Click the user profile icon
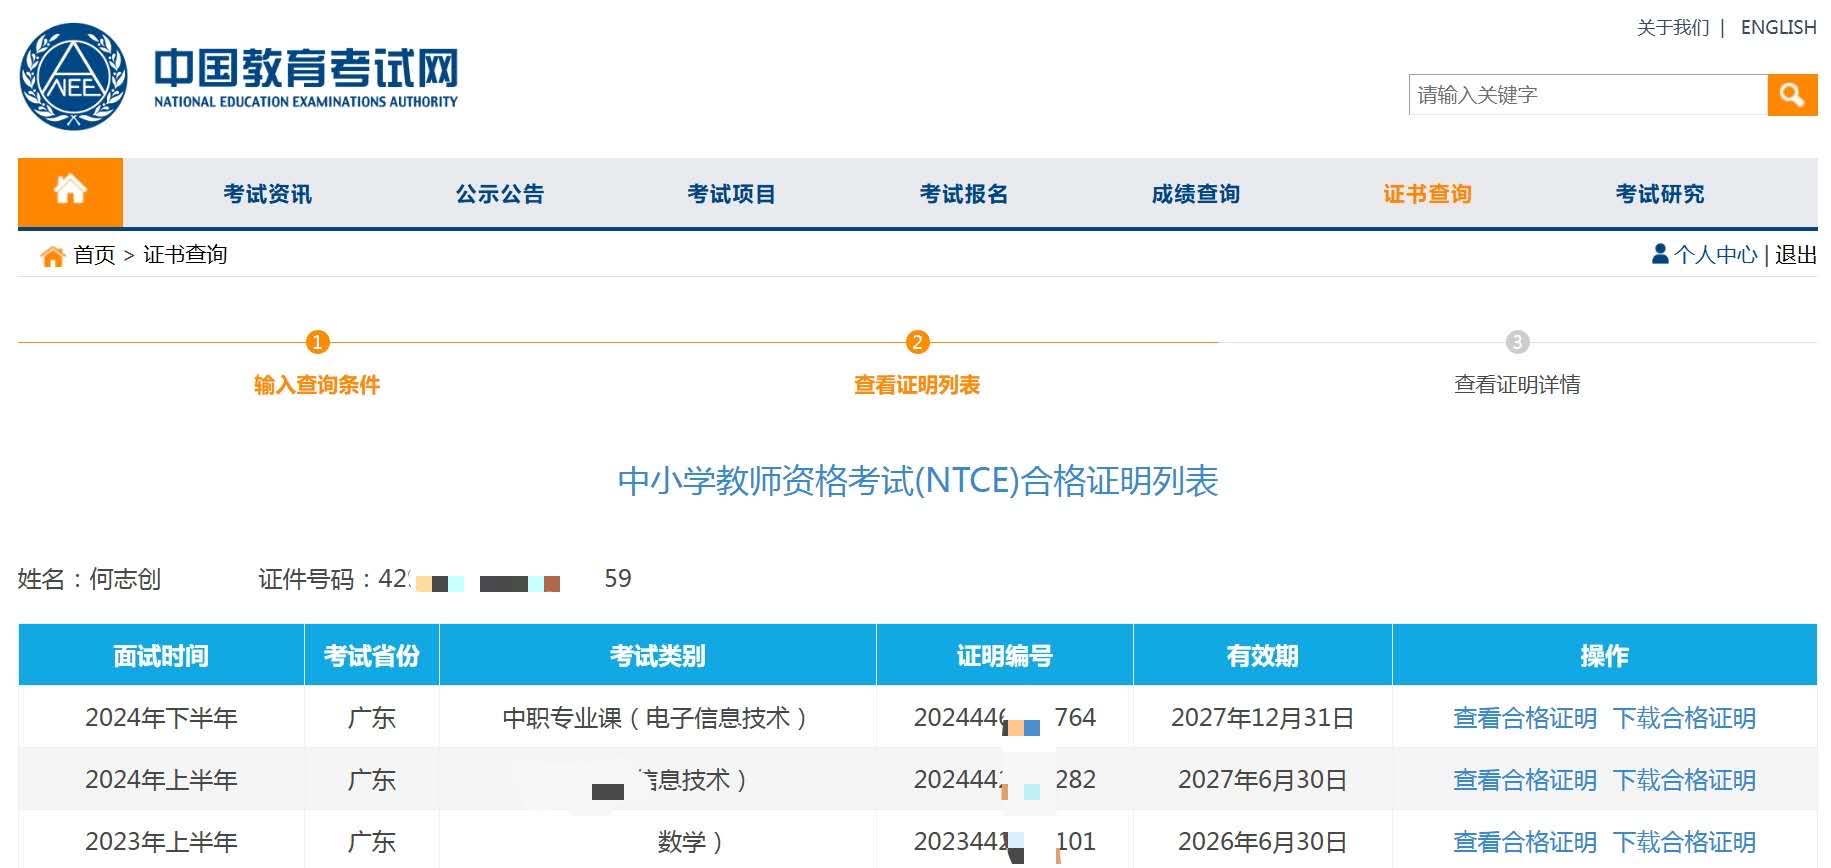Viewport: 1831px width, 868px height. click(x=1660, y=254)
